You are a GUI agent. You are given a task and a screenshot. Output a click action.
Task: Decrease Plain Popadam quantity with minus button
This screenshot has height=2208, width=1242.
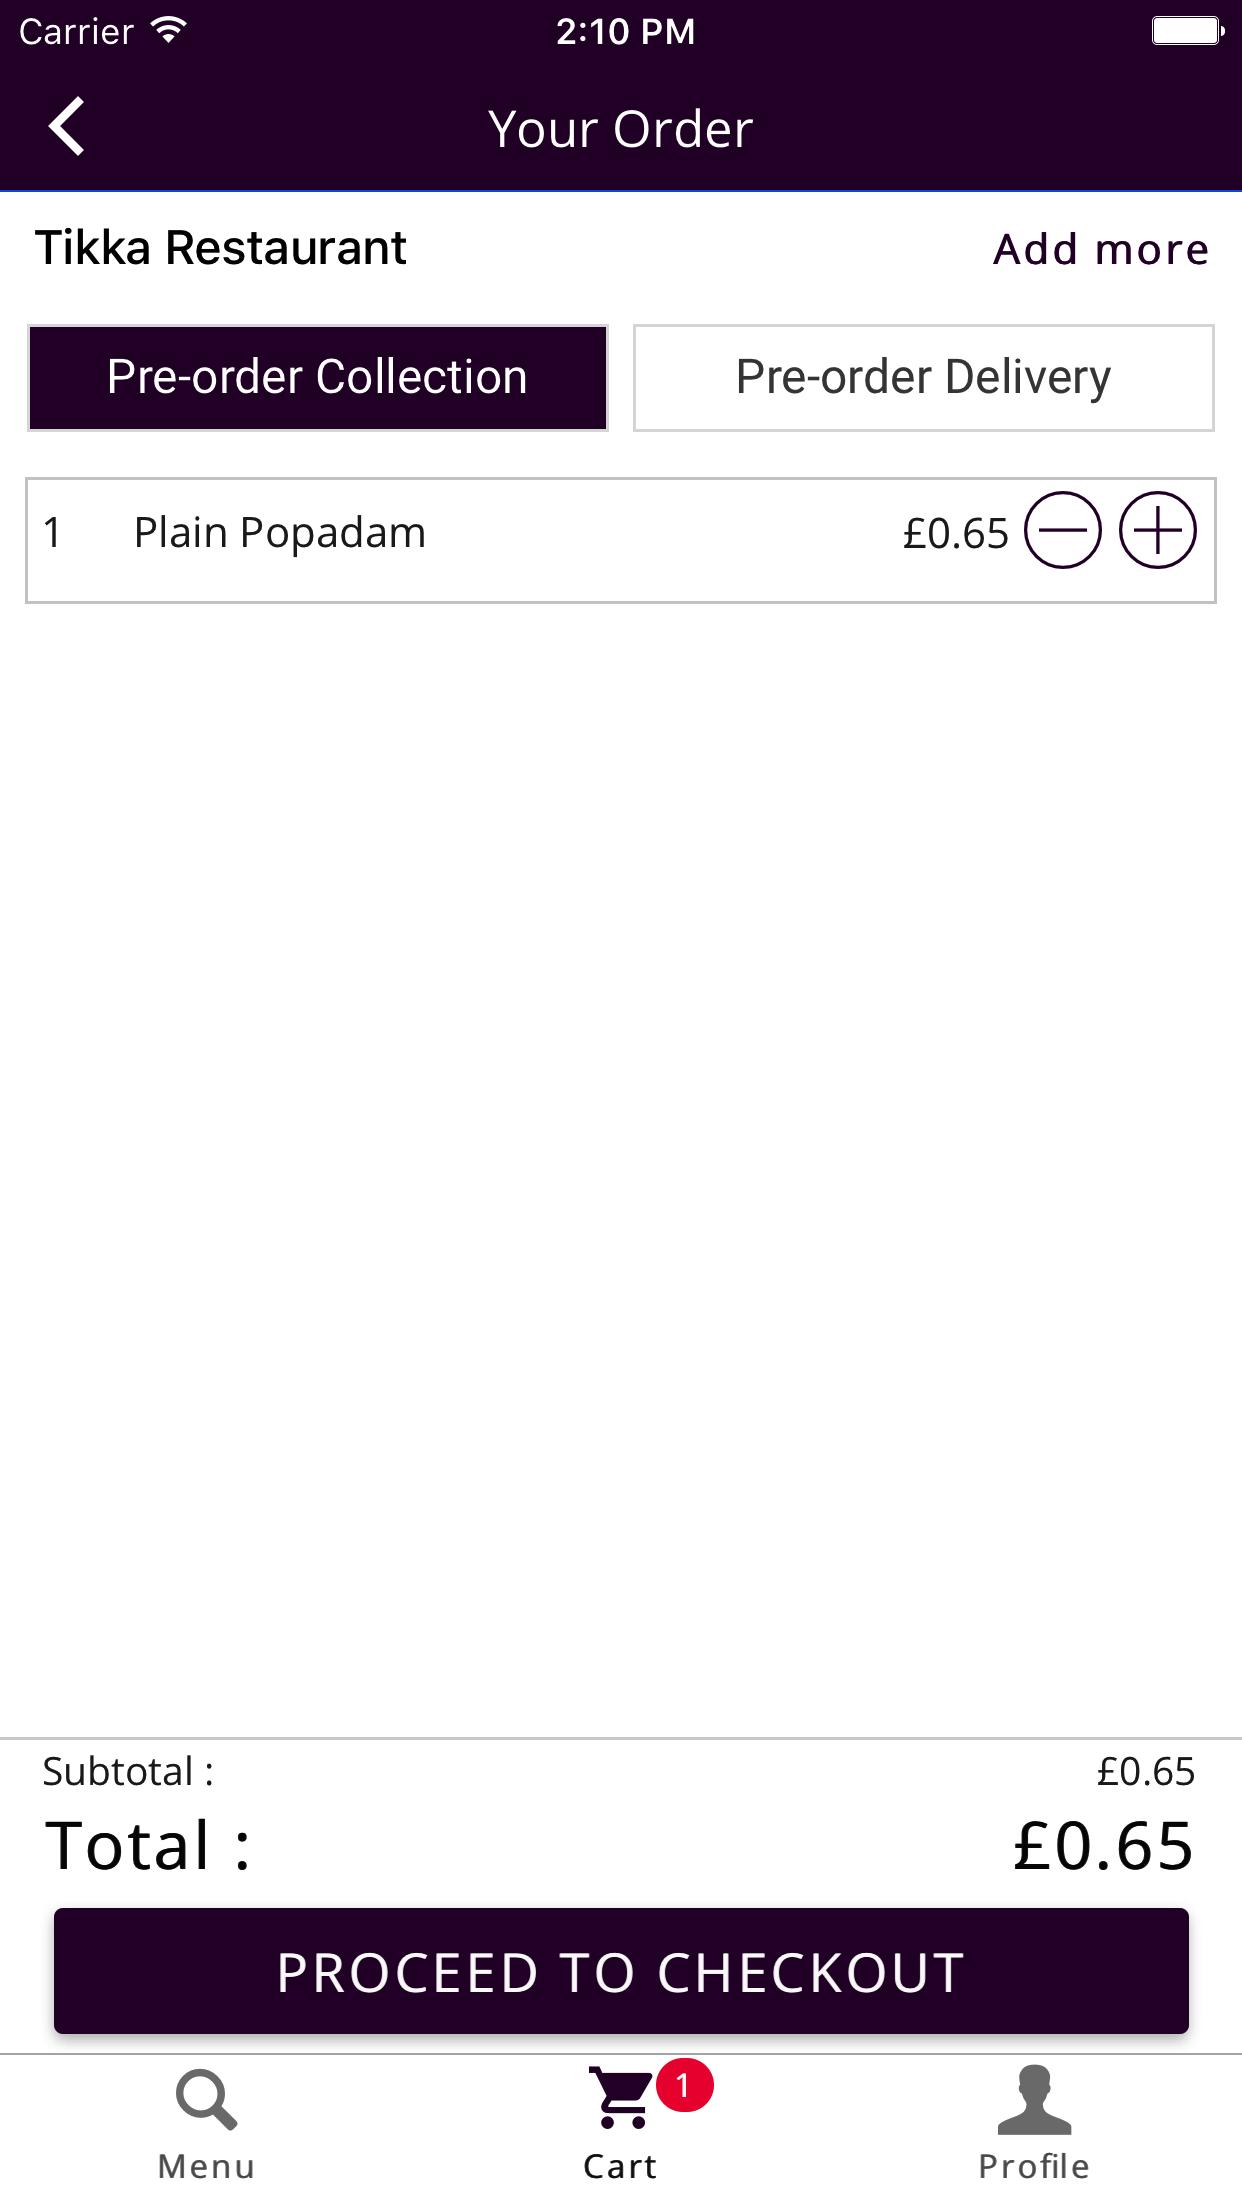coord(1062,531)
